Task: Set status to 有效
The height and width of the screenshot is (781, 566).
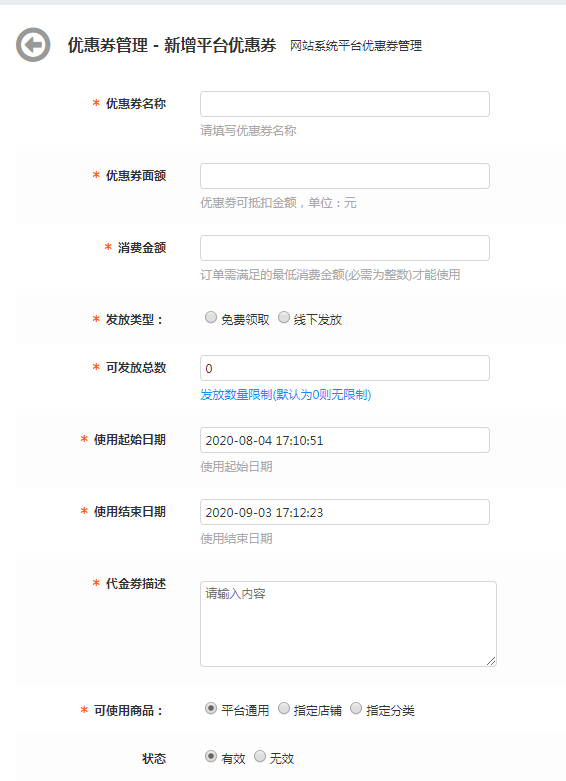Action: pyautogui.click(x=211, y=757)
